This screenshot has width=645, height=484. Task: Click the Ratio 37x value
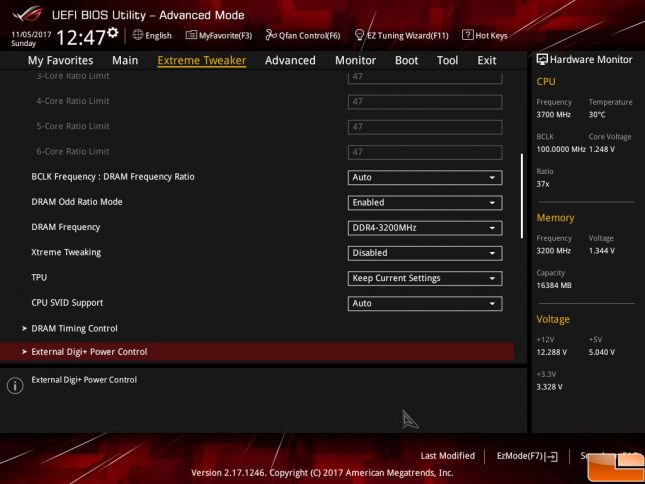(x=543, y=184)
